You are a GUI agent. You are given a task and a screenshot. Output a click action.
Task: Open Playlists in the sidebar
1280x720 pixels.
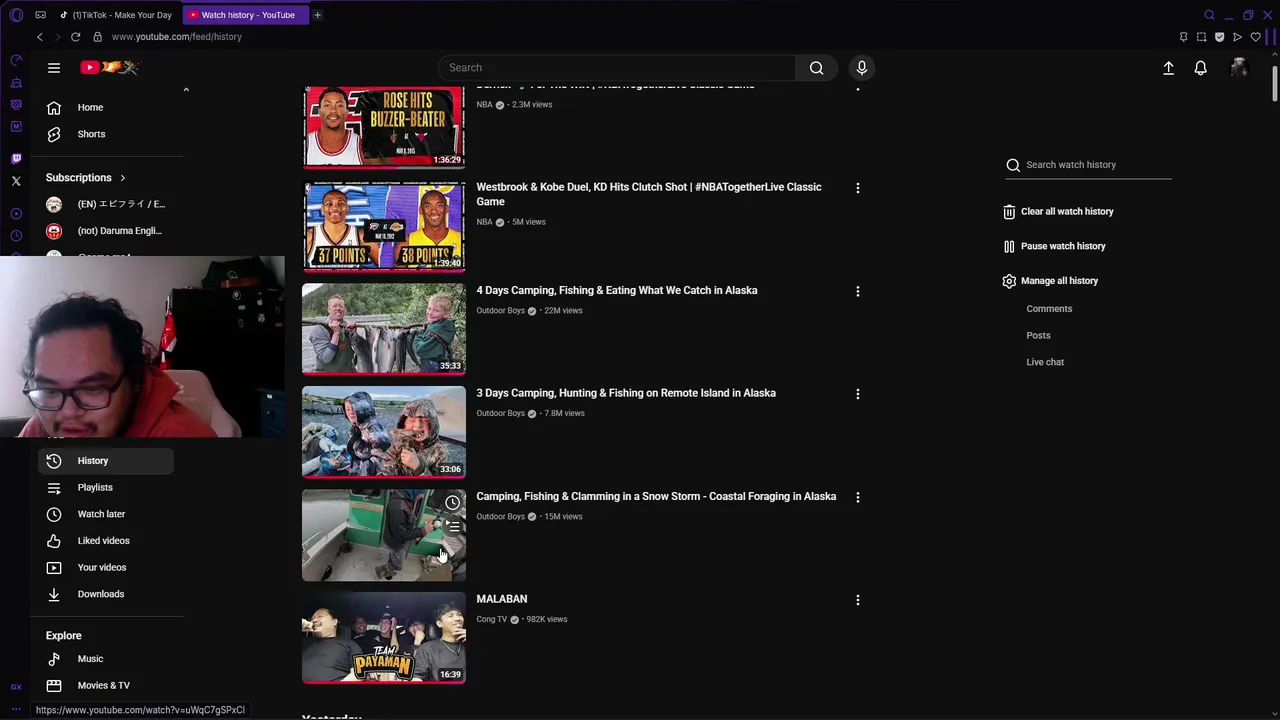(106, 487)
